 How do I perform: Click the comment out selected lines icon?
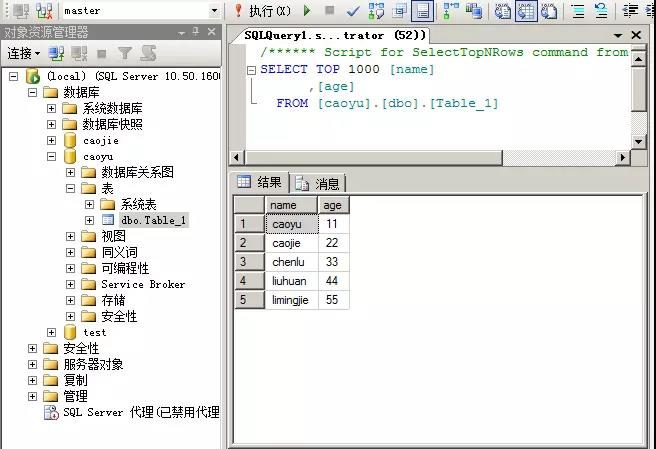[x=579, y=11]
